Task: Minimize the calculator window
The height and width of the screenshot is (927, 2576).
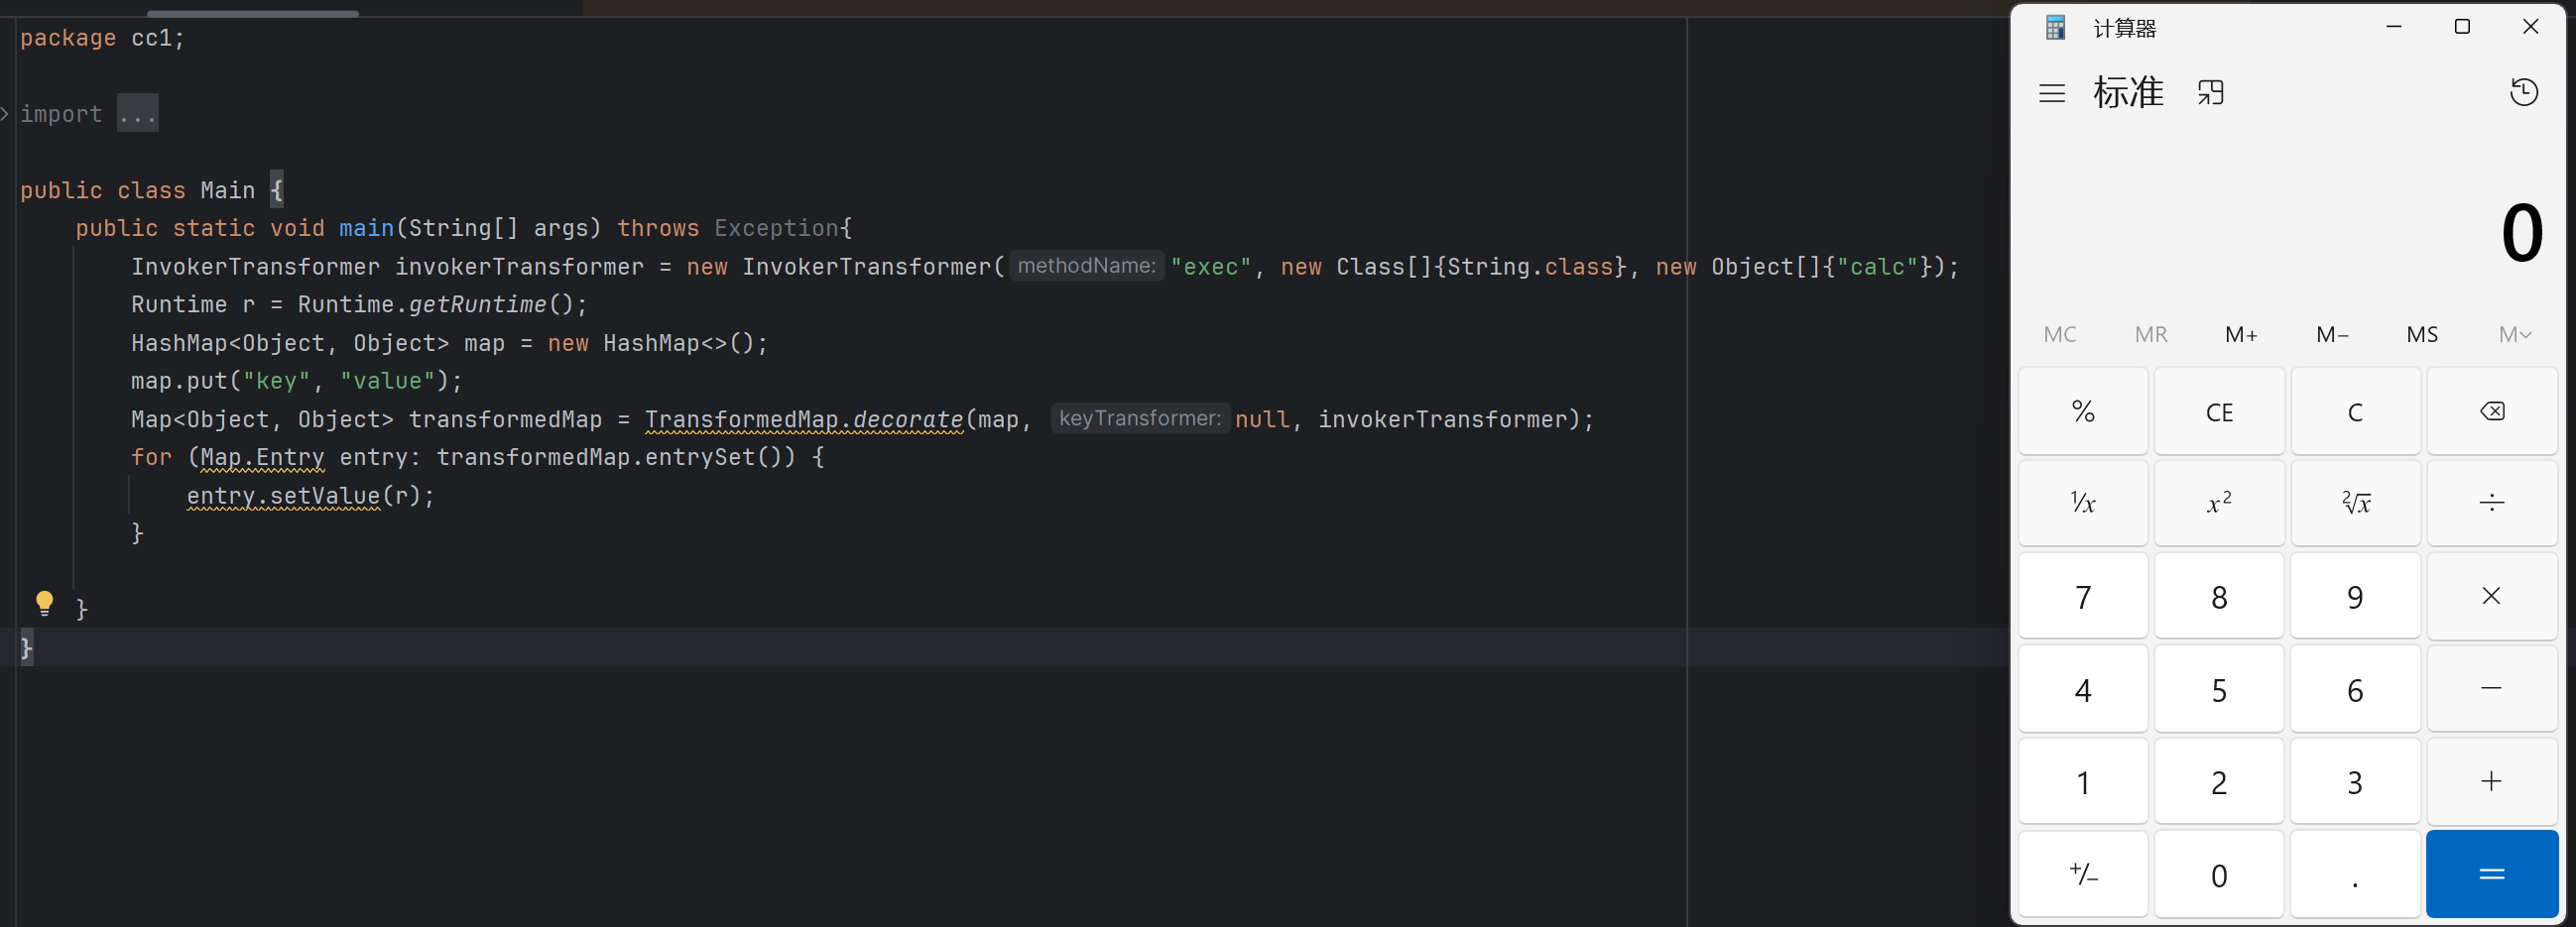Action: click(x=2394, y=27)
